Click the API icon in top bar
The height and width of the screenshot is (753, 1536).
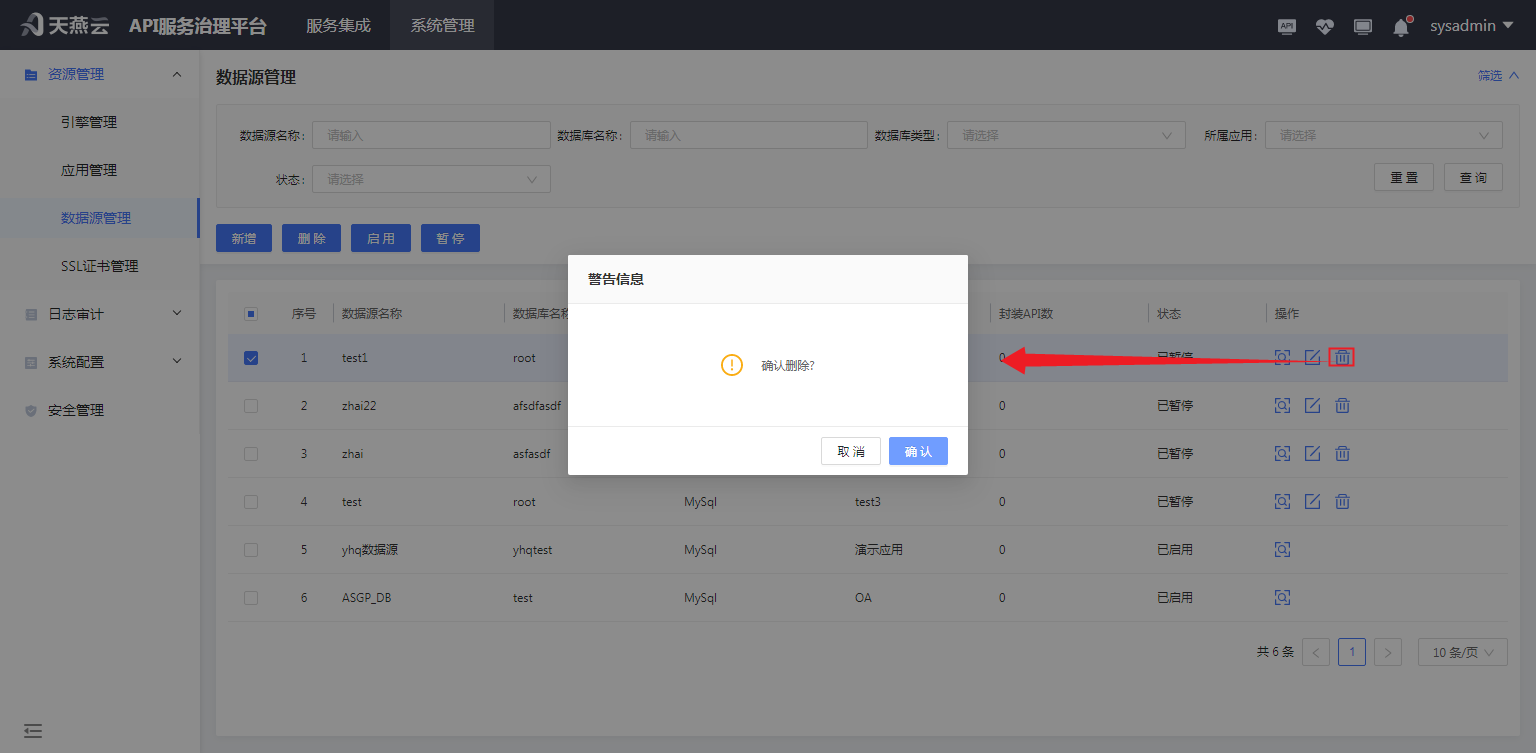pos(1287,27)
